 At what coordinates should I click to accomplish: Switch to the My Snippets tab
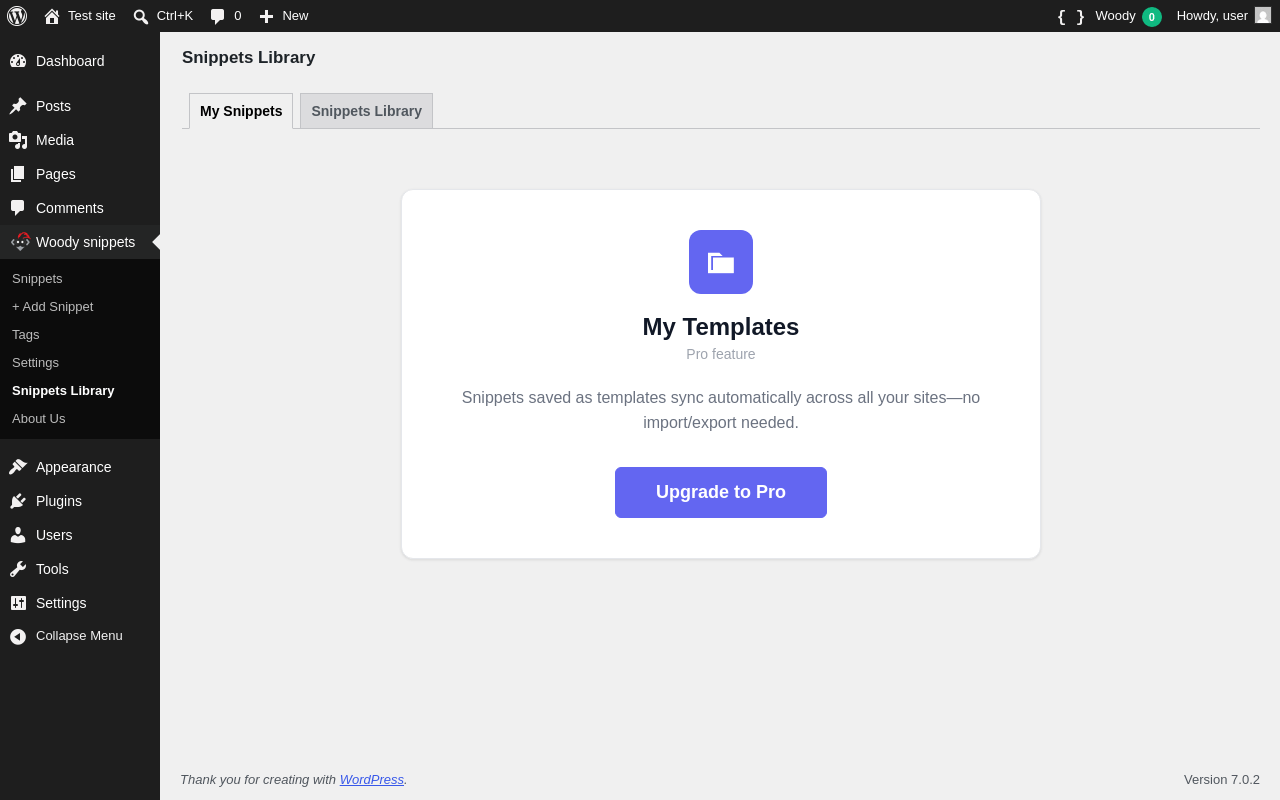click(241, 111)
